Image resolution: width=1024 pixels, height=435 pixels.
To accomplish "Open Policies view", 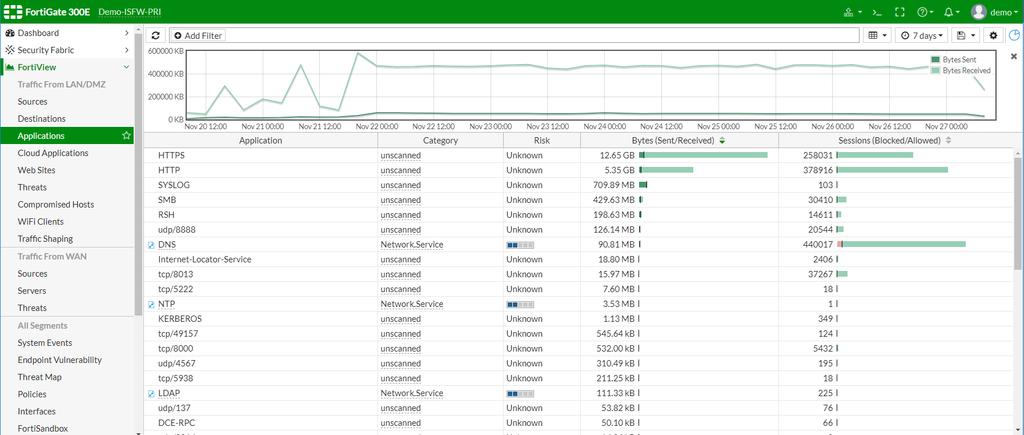I will click(x=32, y=394).
